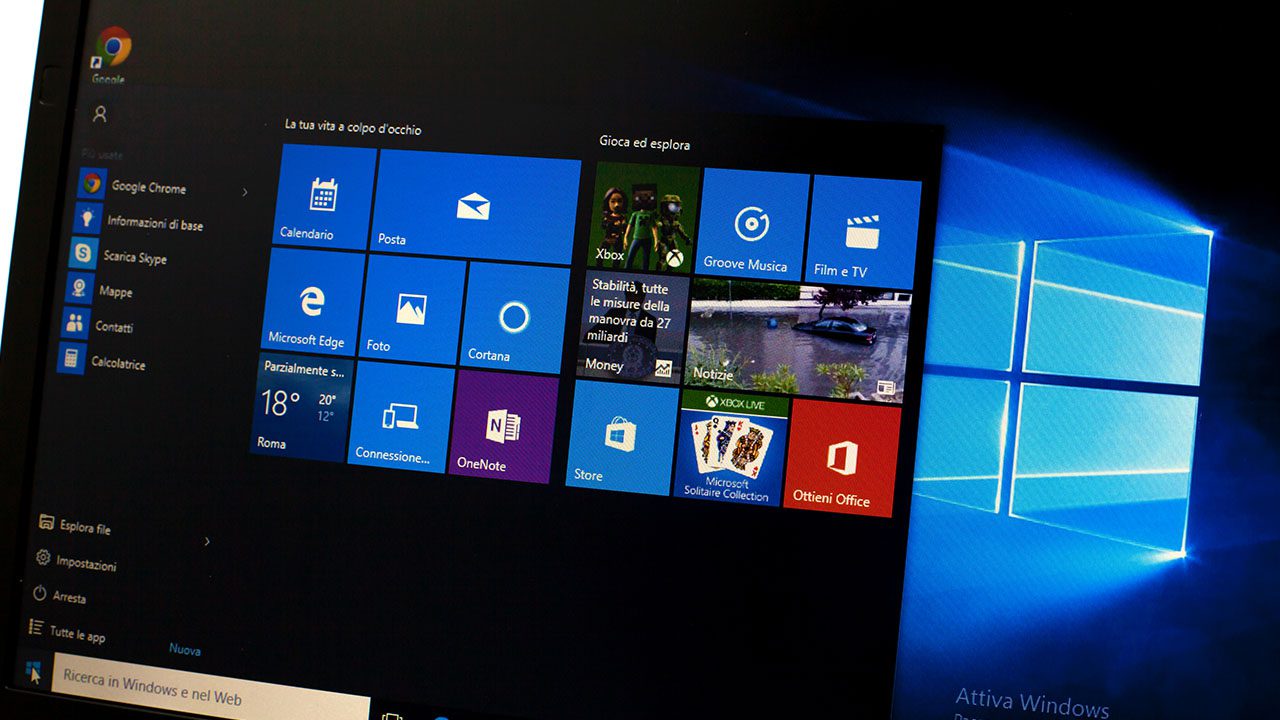
Task: Open the Posta mail tile
Action: click(x=475, y=206)
